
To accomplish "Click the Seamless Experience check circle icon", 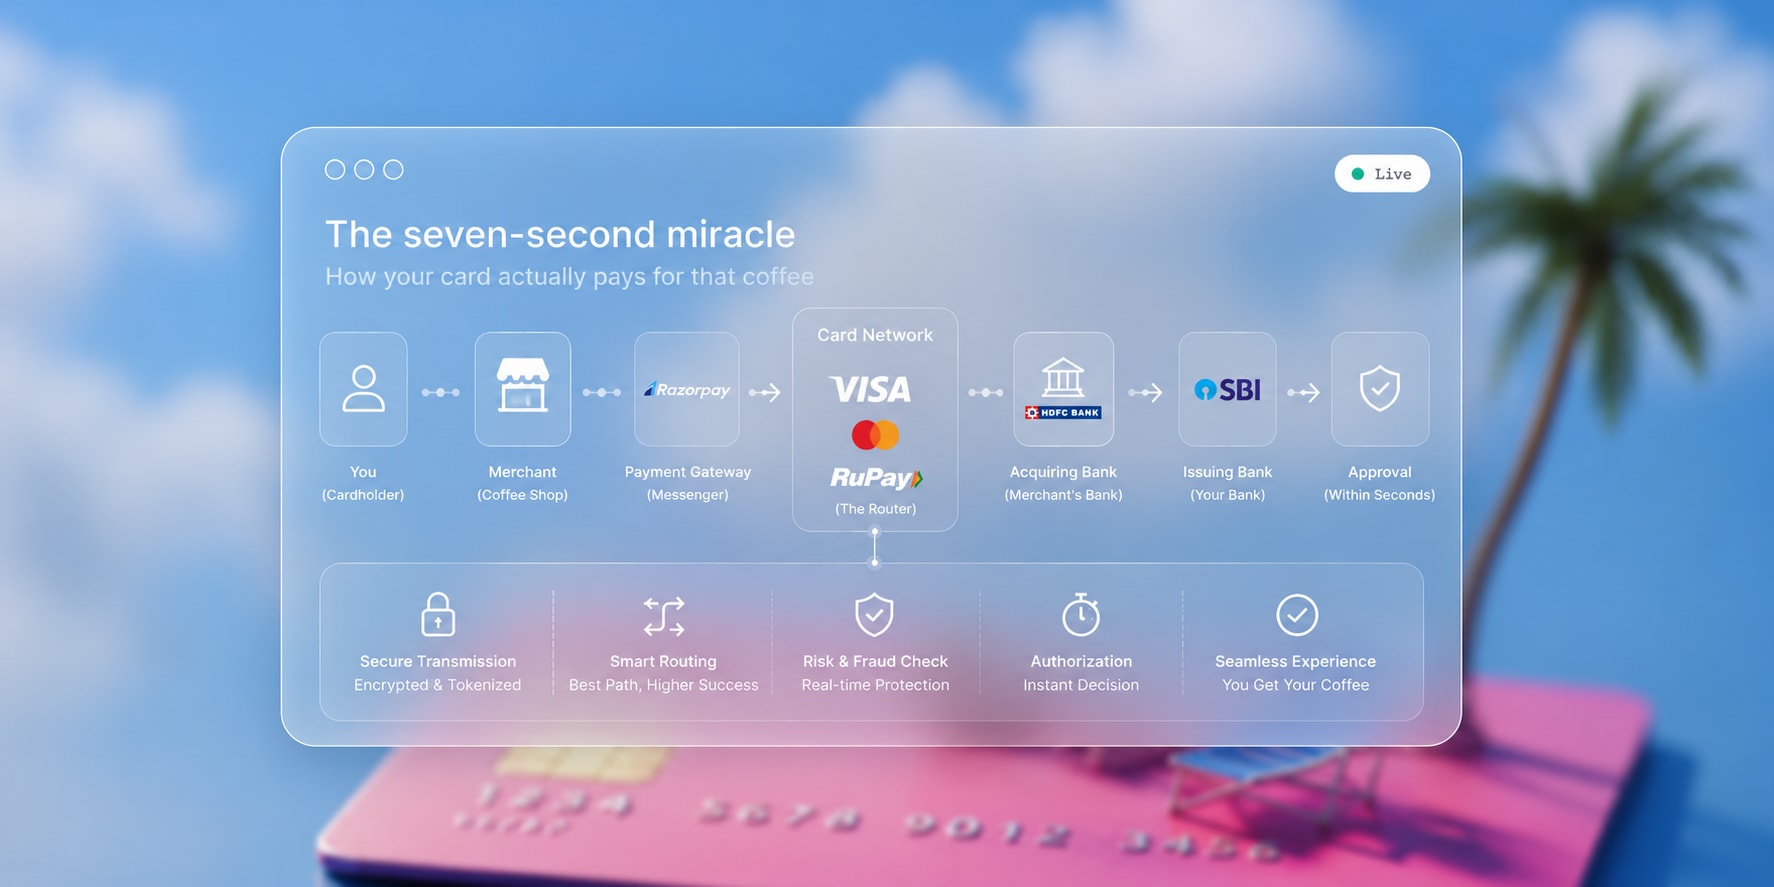I will 1297,615.
